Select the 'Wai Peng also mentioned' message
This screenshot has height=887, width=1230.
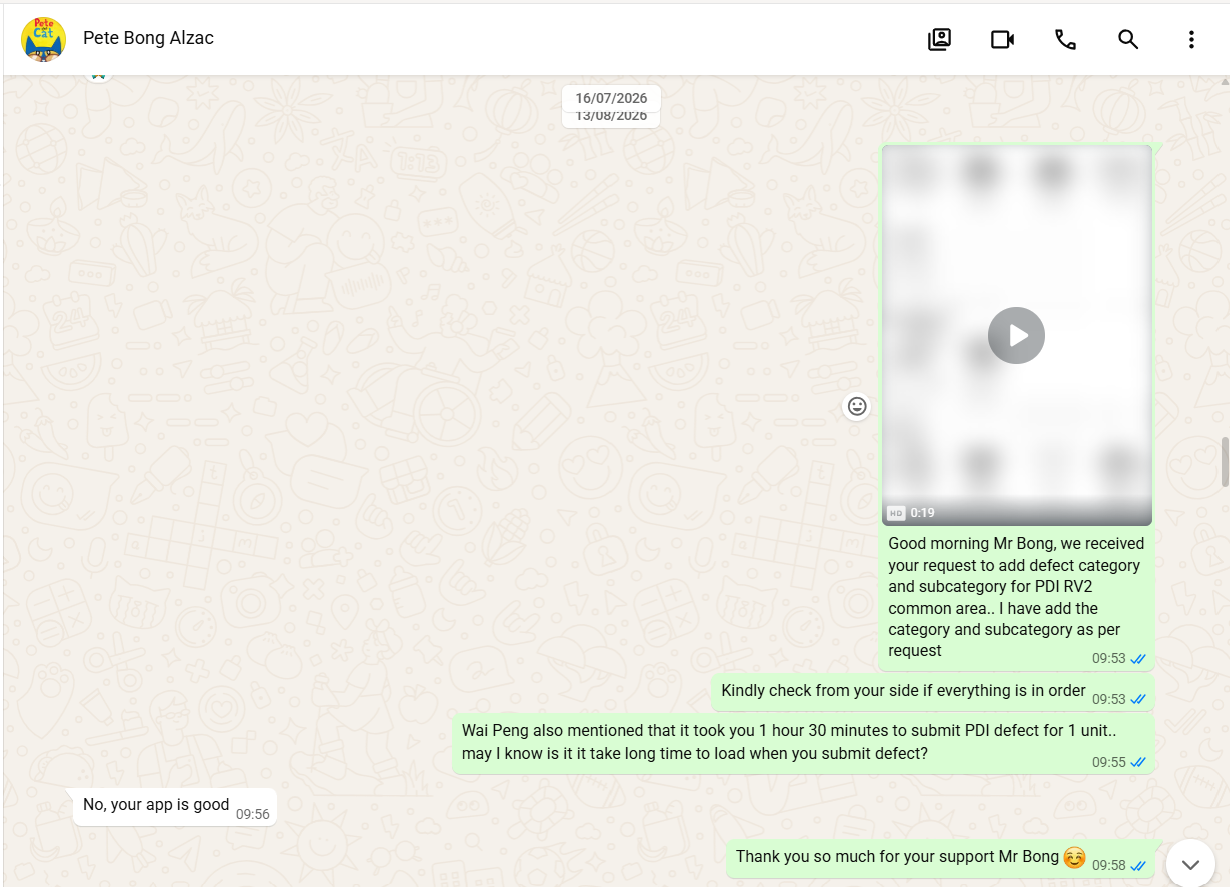(803, 743)
